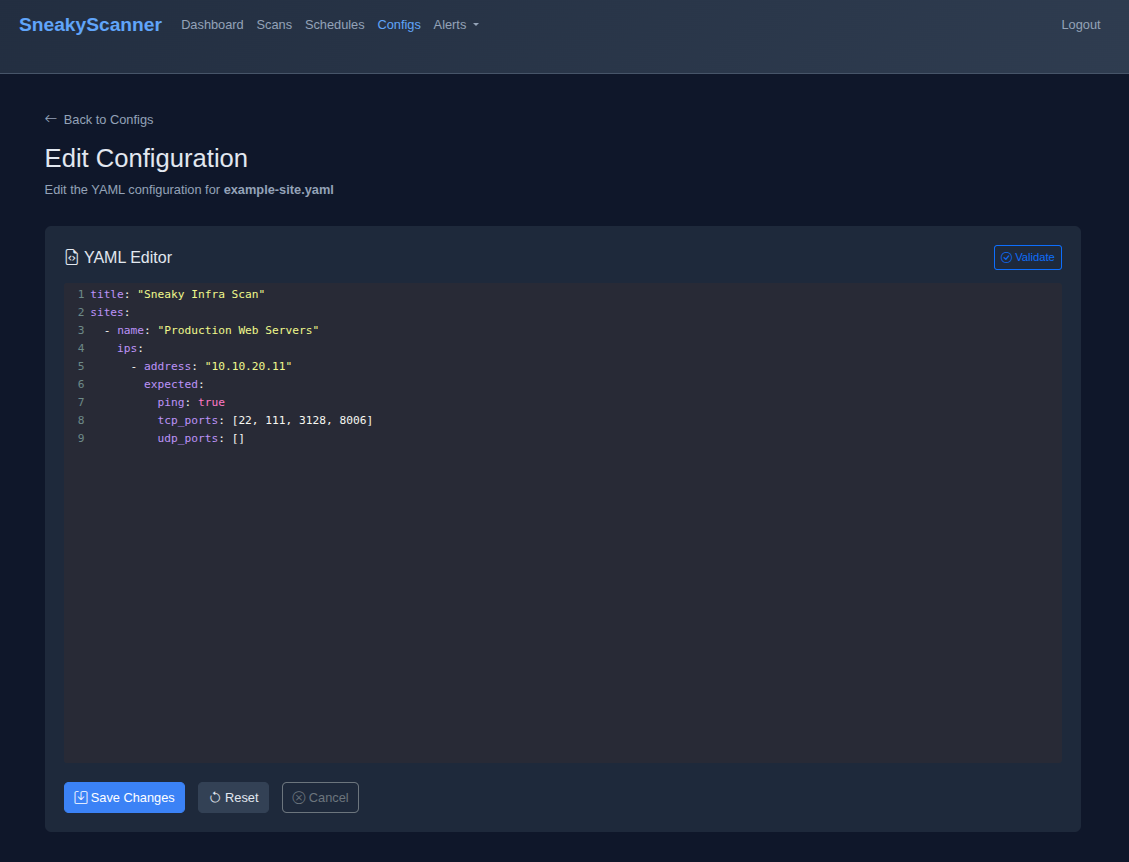
Task: Click the back arrow icon near Back to Configs
Action: [51, 119]
